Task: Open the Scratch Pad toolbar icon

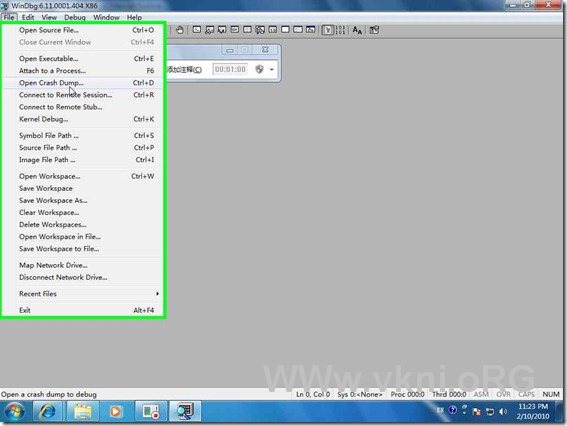Action: point(285,30)
